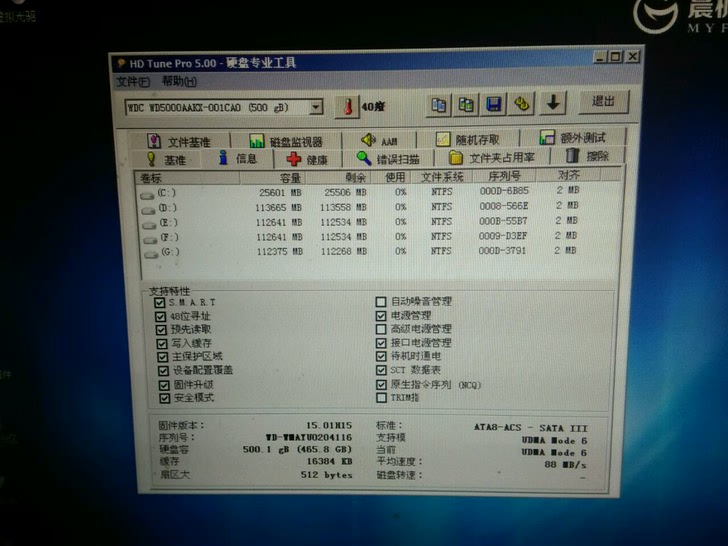Click 序列号 column header
The width and height of the screenshot is (728, 546).
tap(505, 176)
